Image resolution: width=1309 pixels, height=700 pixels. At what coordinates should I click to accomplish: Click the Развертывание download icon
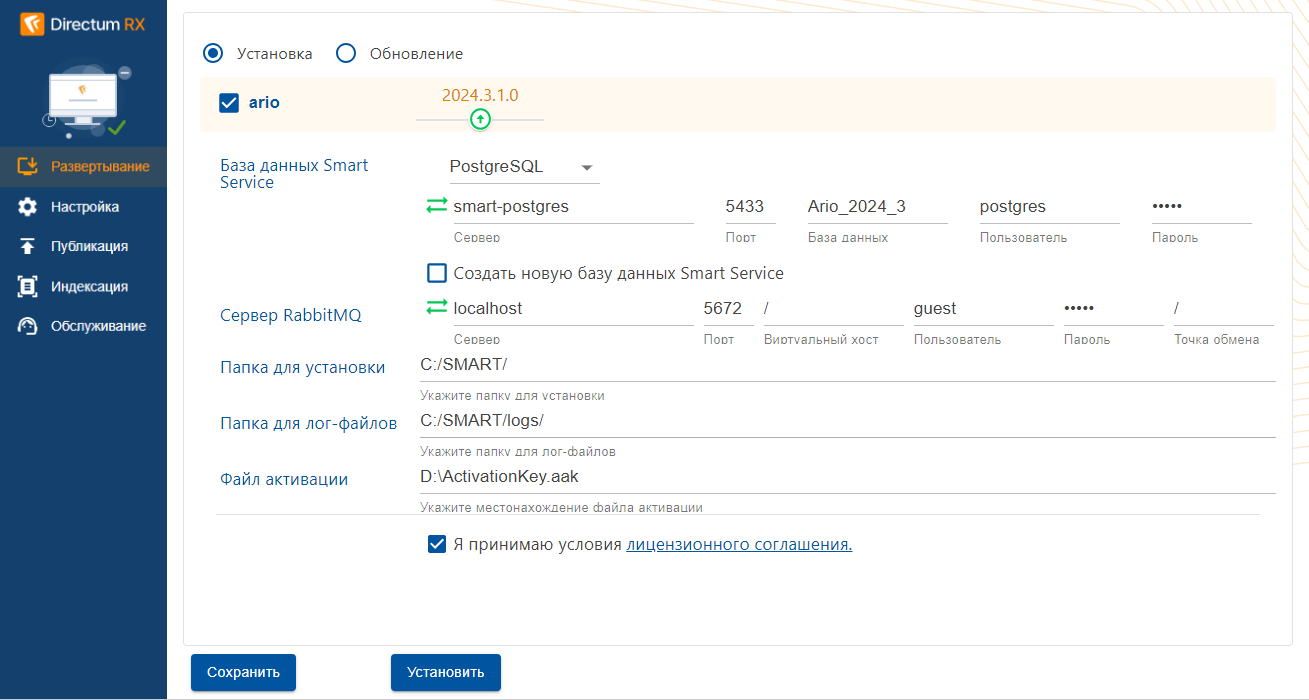(x=28, y=166)
